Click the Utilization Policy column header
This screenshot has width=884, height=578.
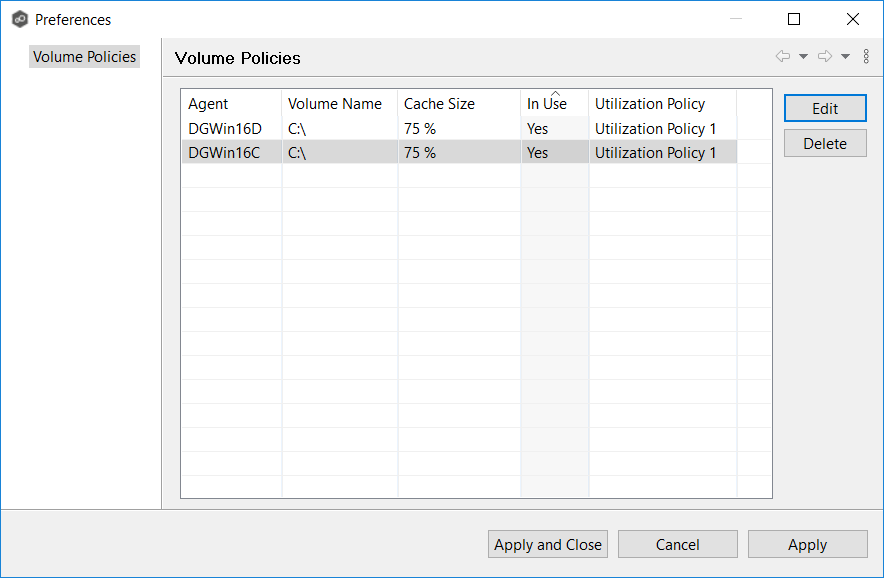click(661, 104)
